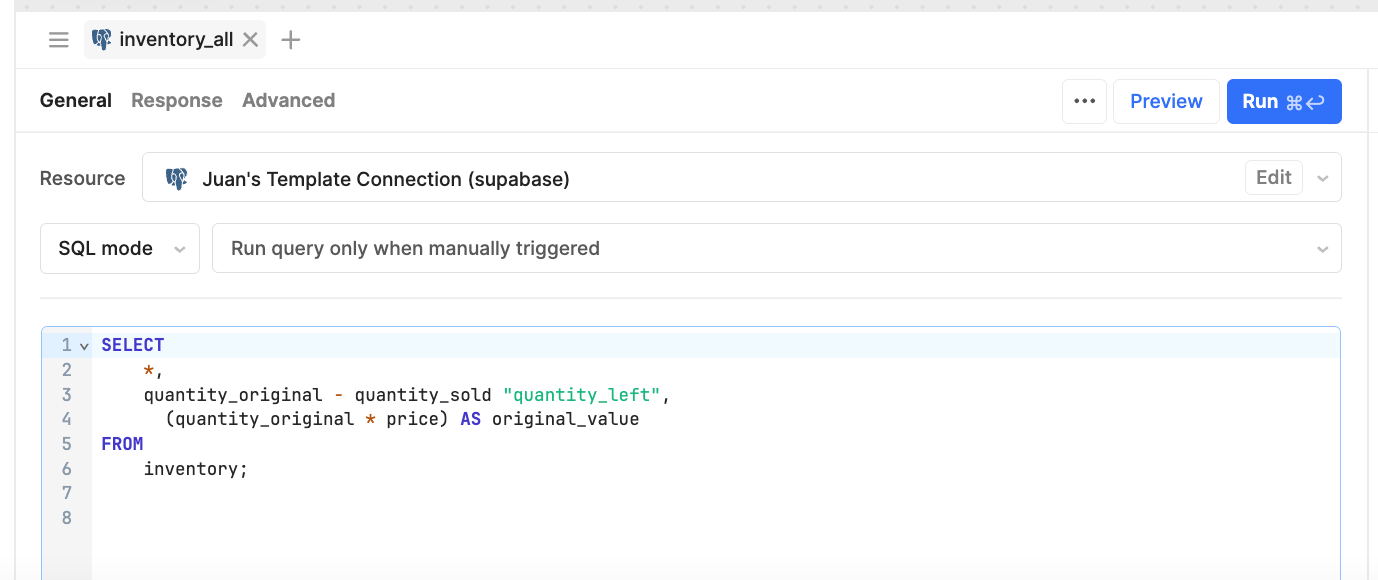
Task: Expand resource dropdown chevron
Action: click(1323, 179)
